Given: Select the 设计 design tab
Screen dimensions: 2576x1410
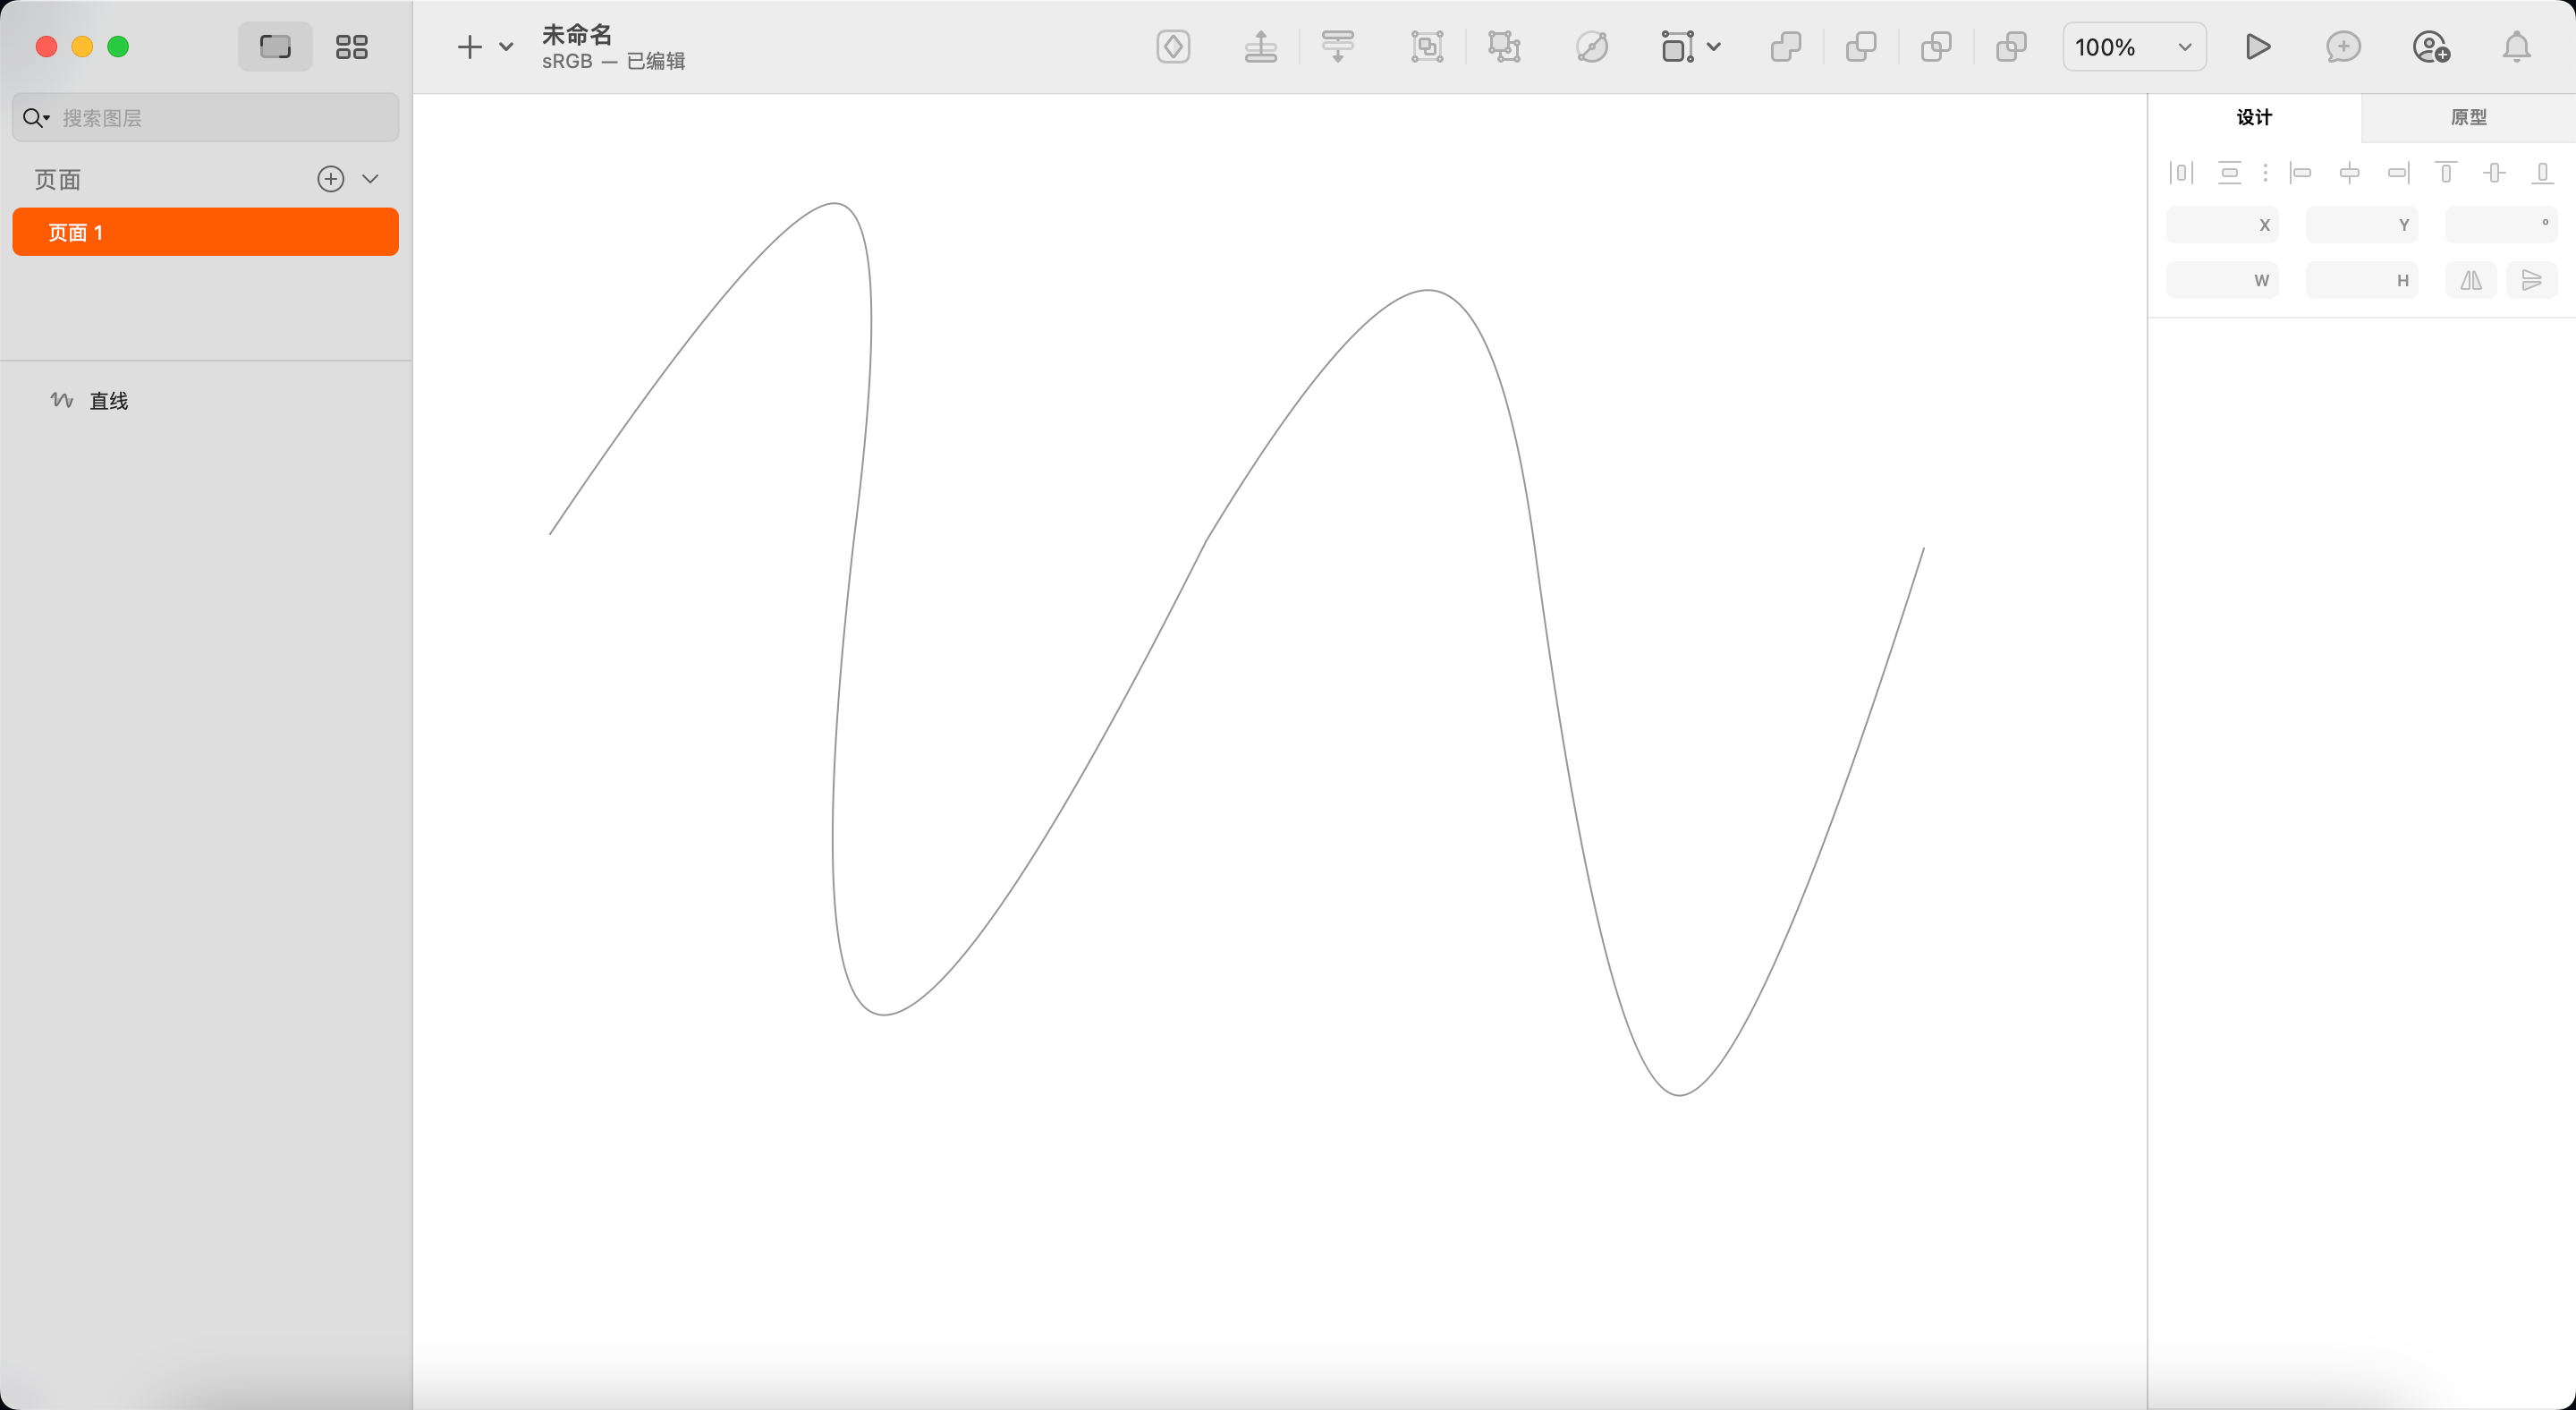Looking at the screenshot, I should tap(2254, 117).
